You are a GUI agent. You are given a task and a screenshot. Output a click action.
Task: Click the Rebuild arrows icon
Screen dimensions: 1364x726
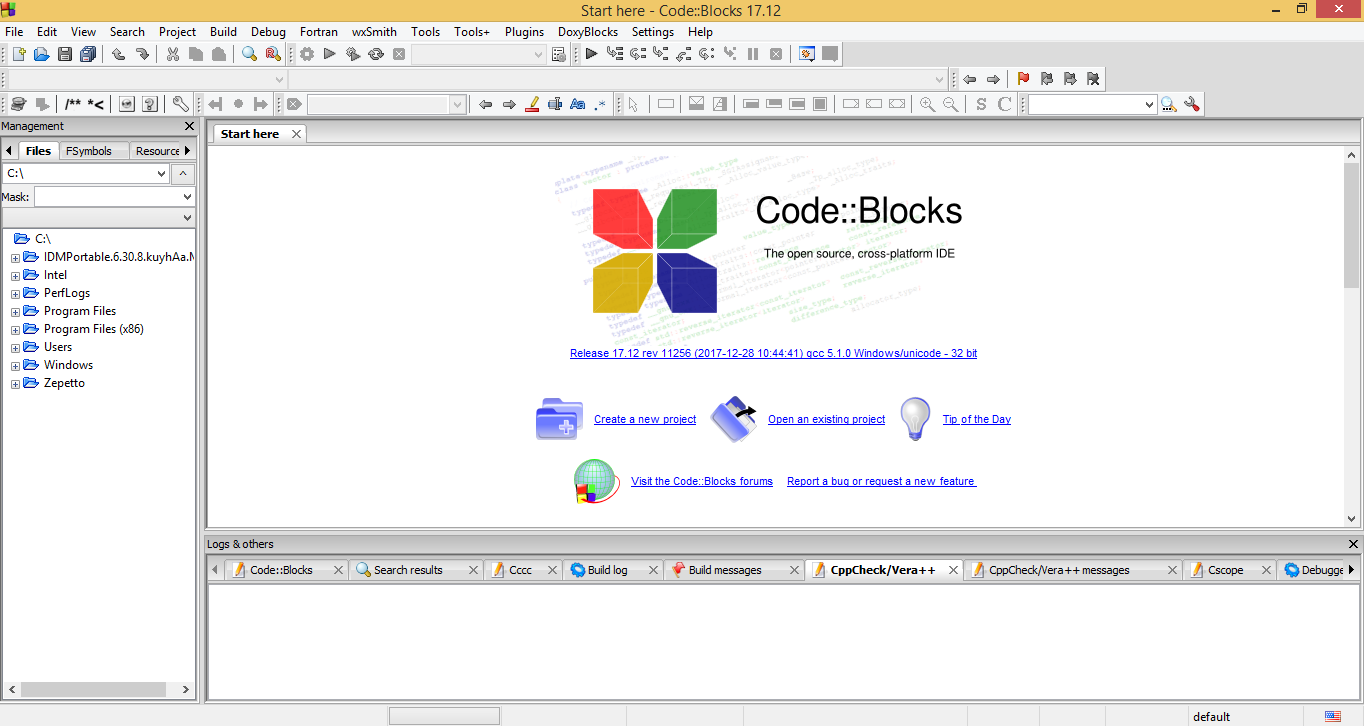[x=376, y=54]
